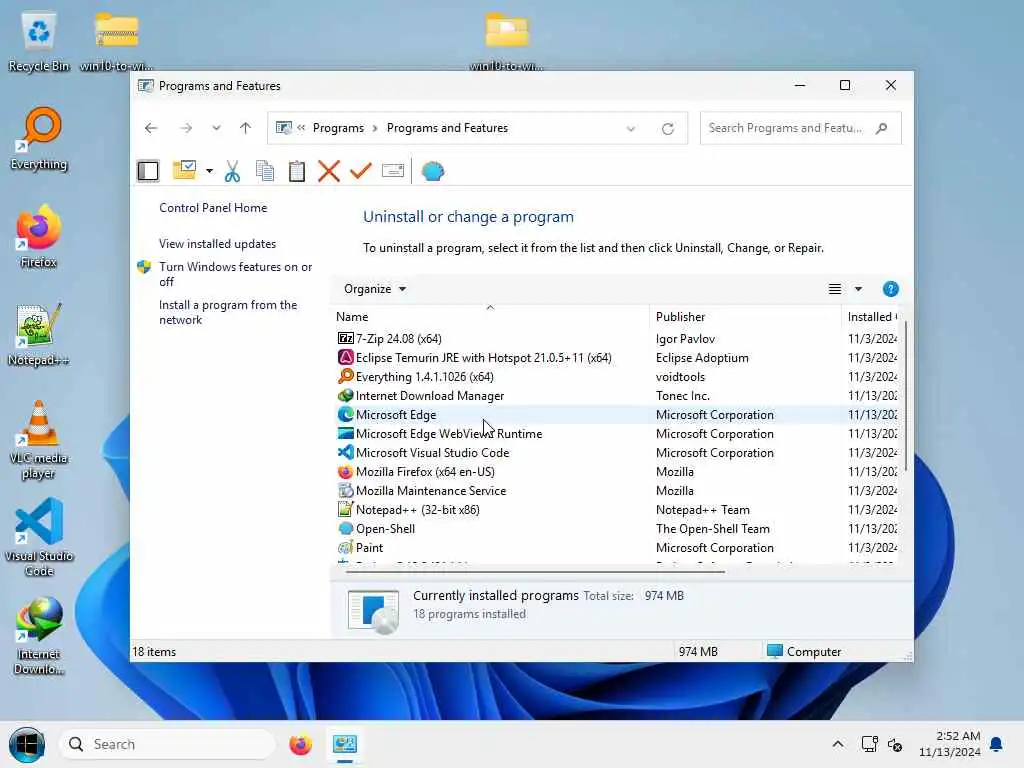Click the Copy toolbar icon
1024x768 pixels.
[x=264, y=171]
